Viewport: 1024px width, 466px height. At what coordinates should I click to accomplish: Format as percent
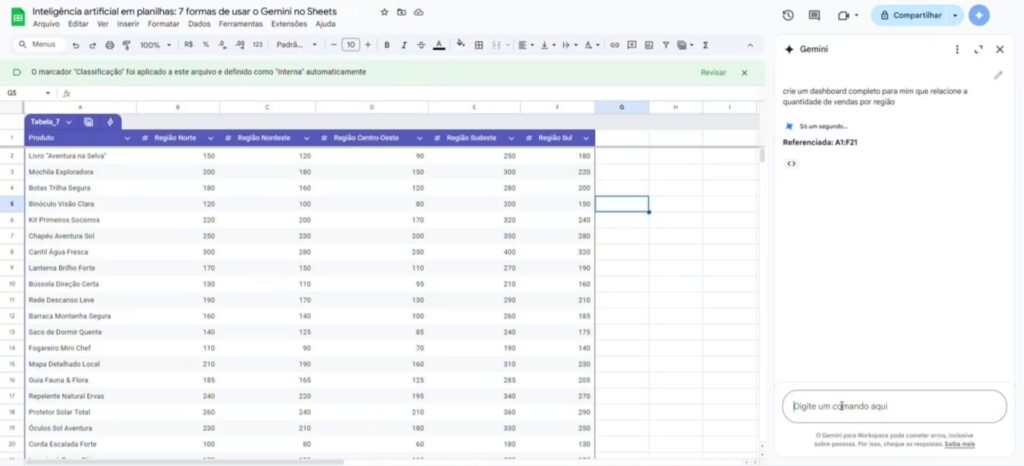206,45
